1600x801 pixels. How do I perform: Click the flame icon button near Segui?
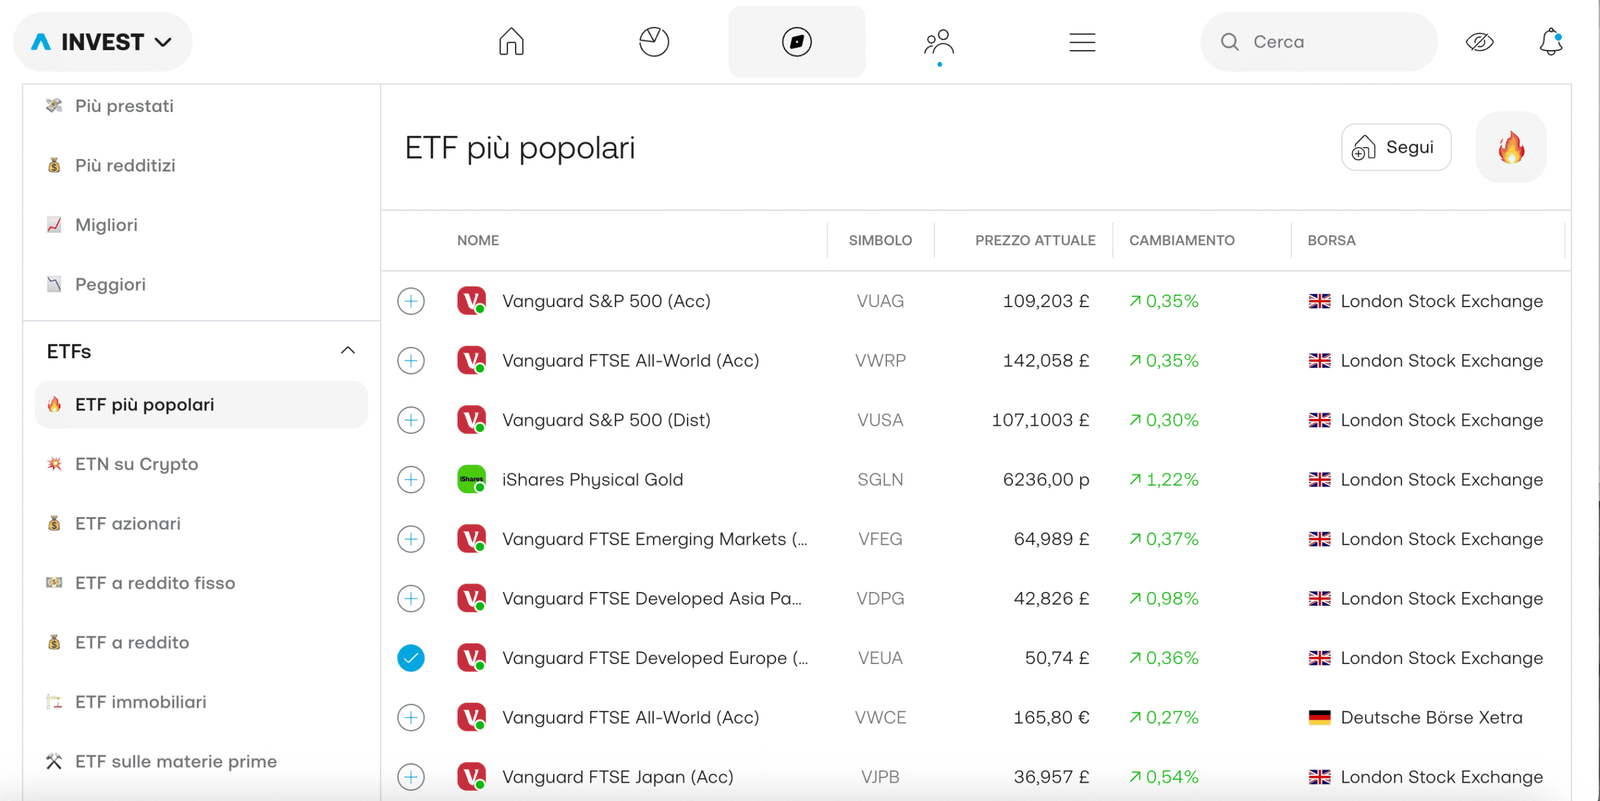[1511, 147]
